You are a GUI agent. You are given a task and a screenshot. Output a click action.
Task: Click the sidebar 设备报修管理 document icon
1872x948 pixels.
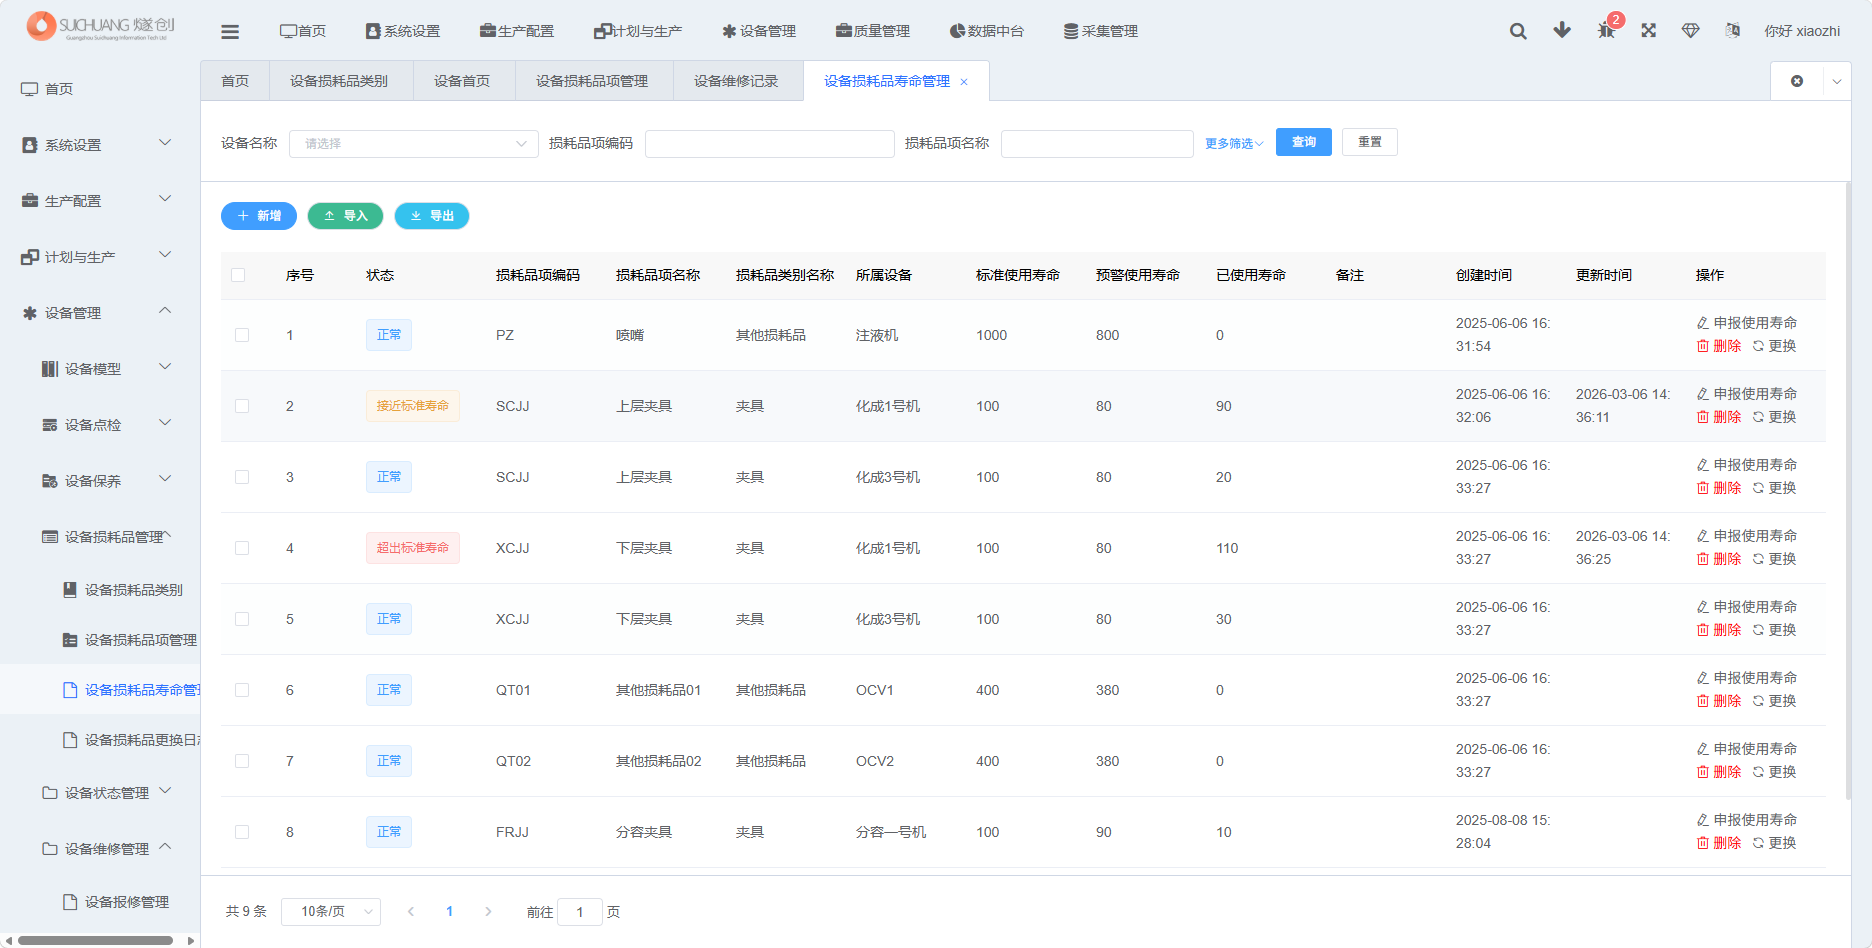[x=70, y=902]
